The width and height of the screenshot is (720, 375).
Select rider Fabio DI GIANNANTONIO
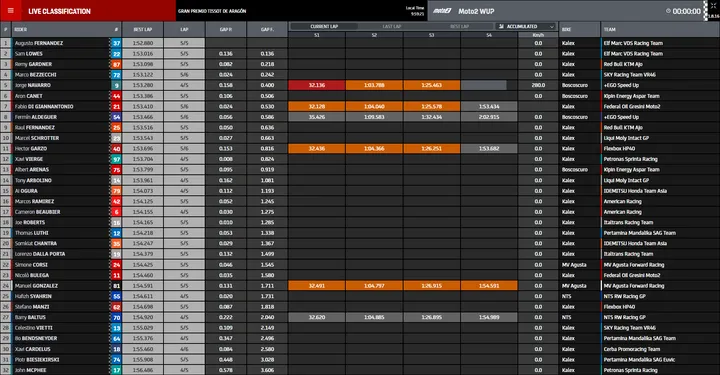click(44, 106)
